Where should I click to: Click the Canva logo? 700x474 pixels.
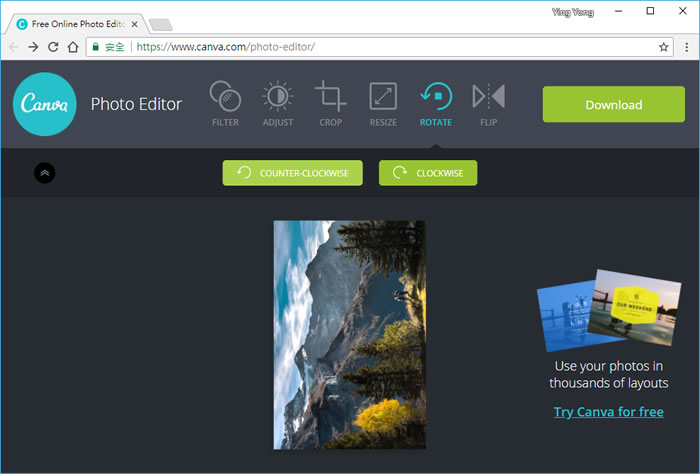pos(45,104)
